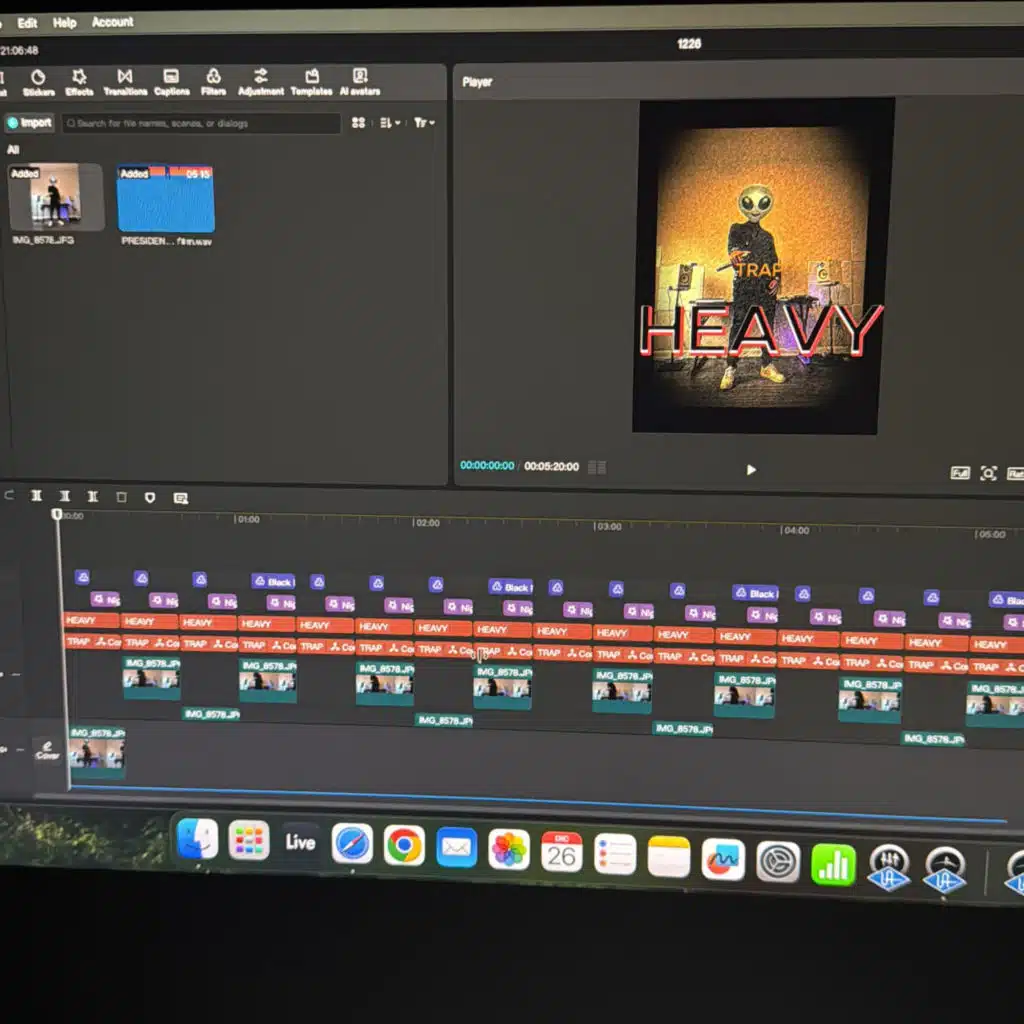Click the media search field
1024x1024 pixels.
[200, 123]
